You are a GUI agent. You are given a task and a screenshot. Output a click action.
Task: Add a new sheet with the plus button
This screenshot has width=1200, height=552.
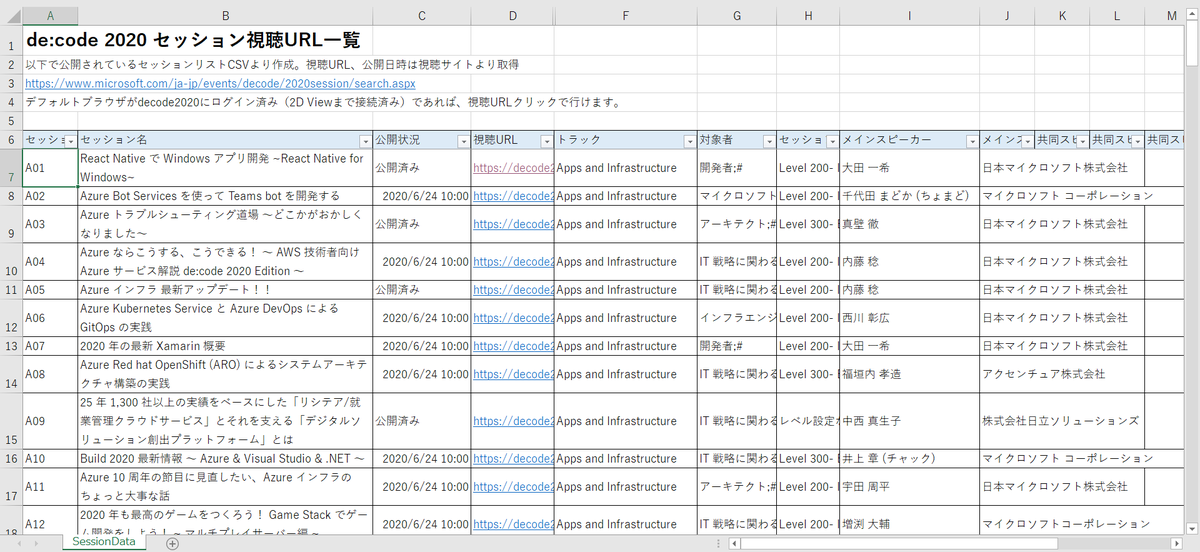point(172,544)
